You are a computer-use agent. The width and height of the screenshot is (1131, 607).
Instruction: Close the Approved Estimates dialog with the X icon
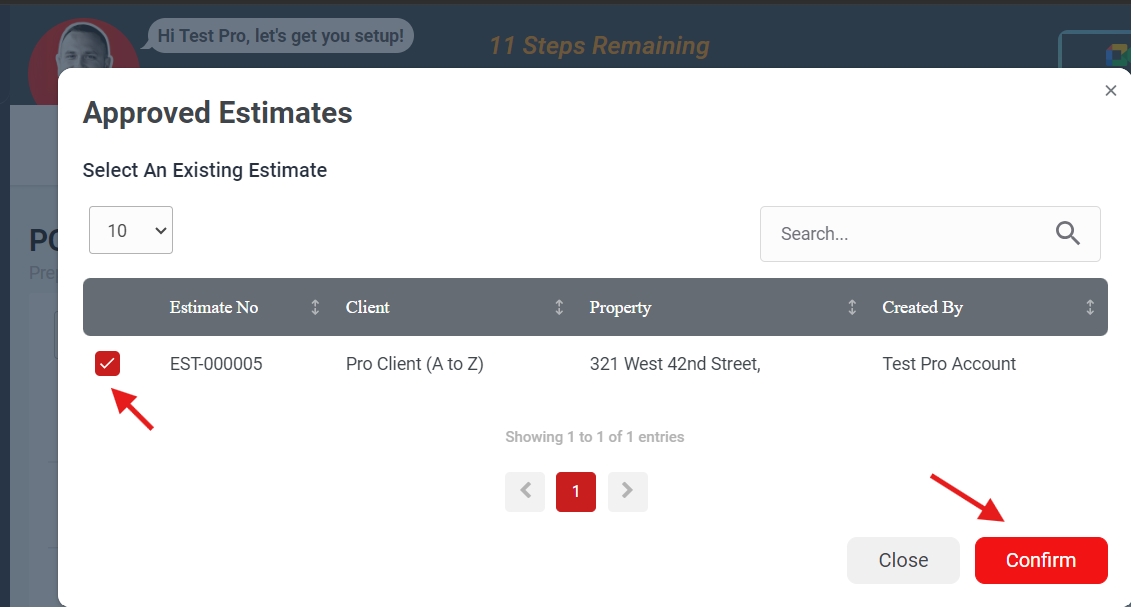point(1110,91)
